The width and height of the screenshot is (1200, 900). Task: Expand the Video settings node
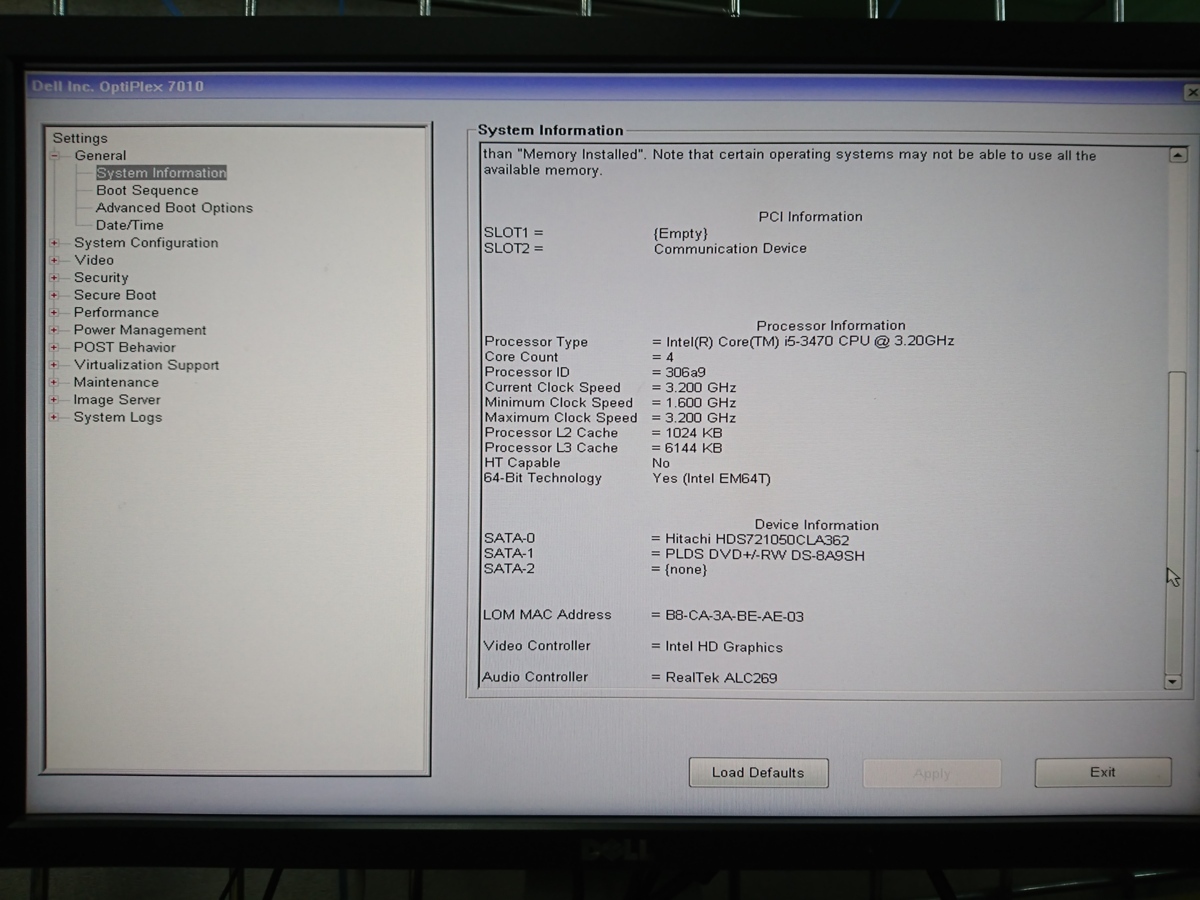[x=54, y=260]
